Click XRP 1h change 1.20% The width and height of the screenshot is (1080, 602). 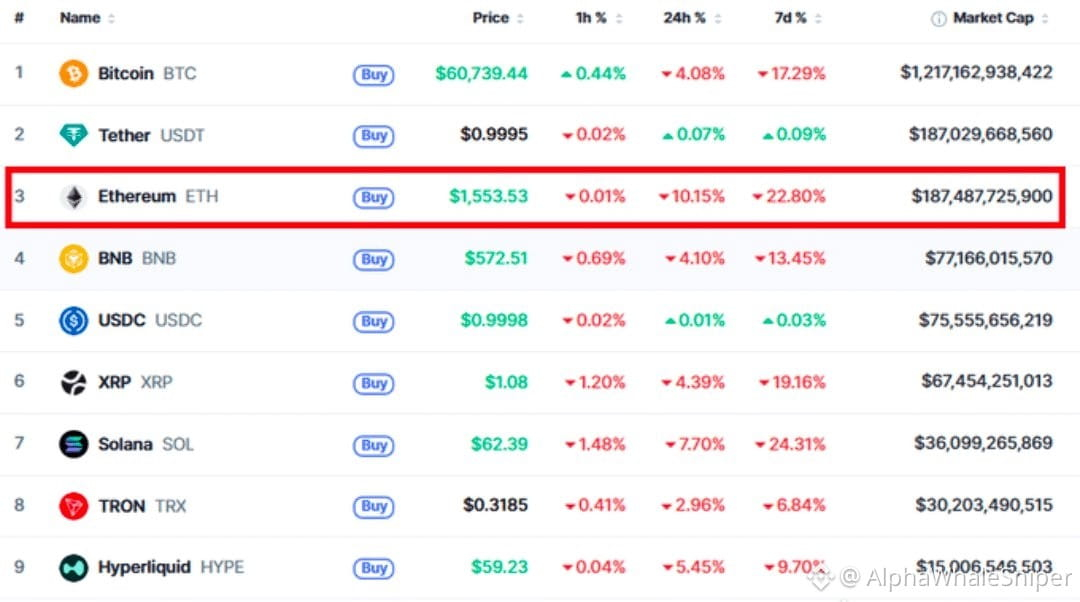595,382
